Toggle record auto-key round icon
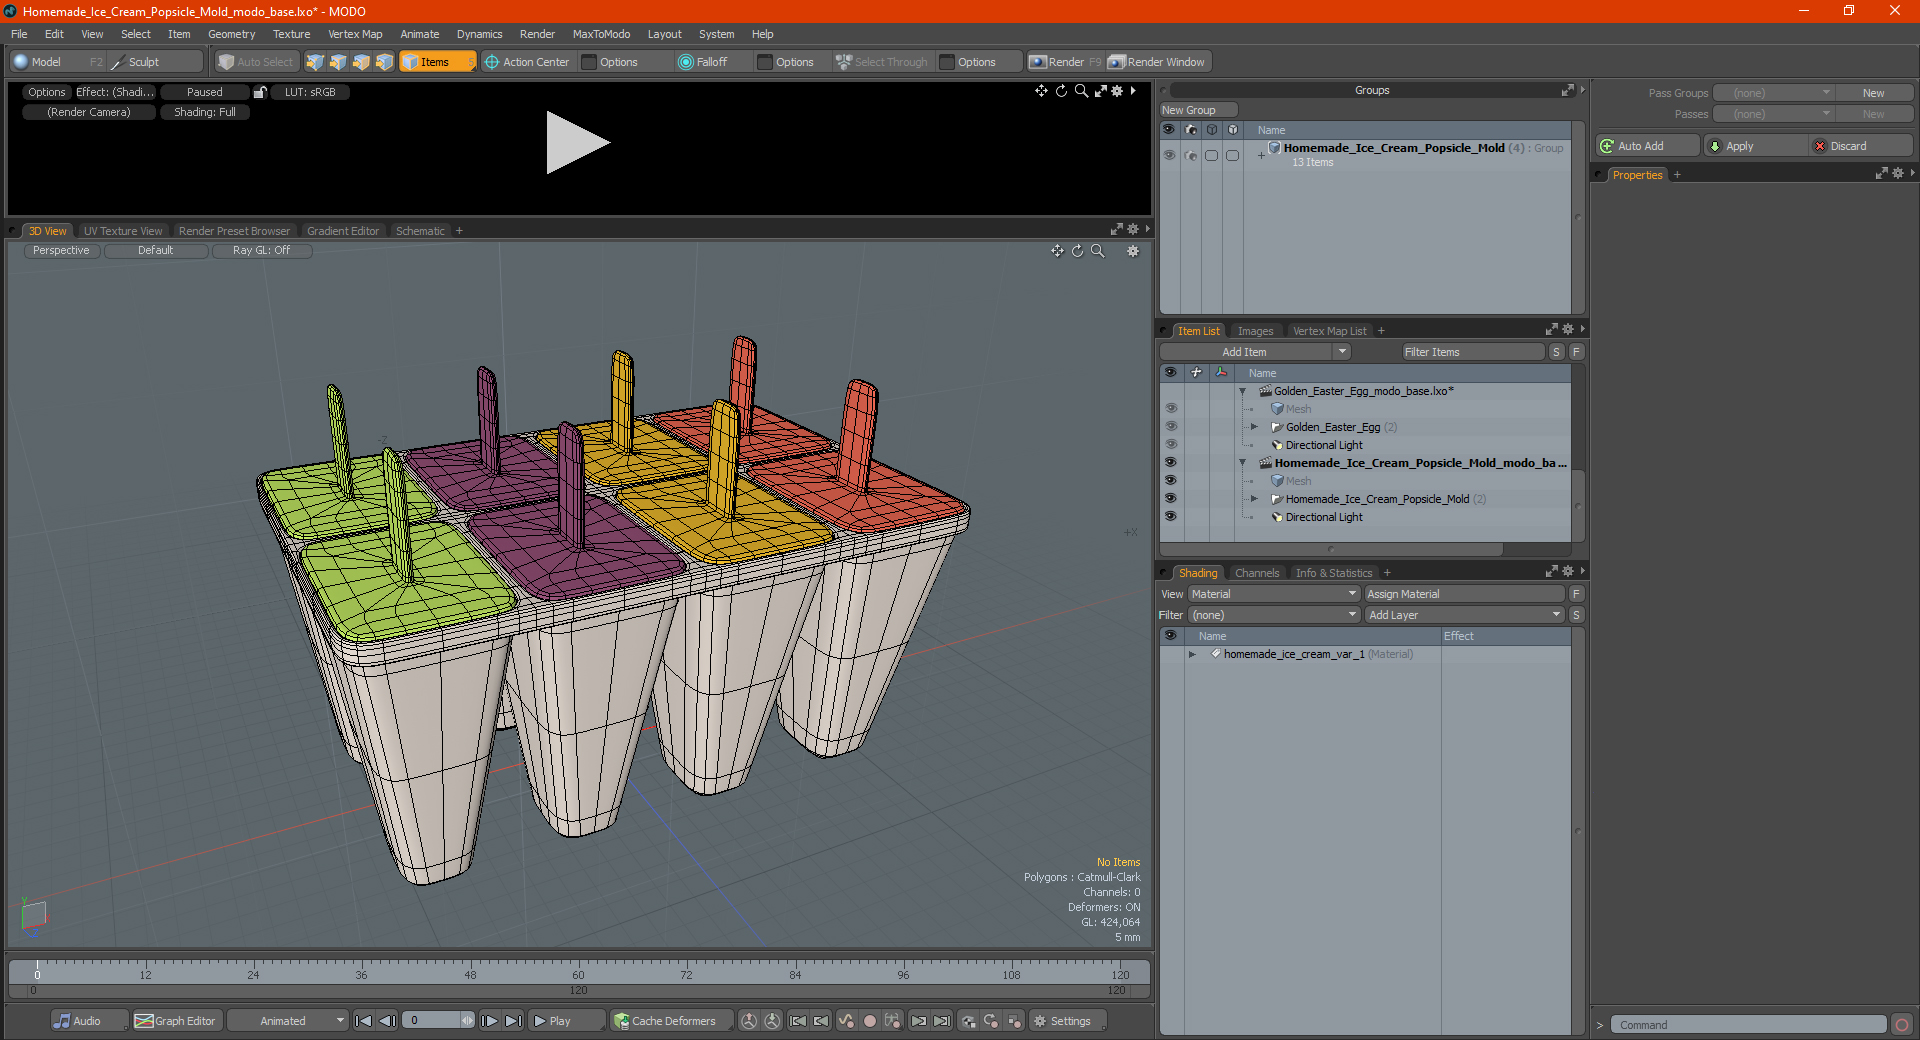The width and height of the screenshot is (1920, 1040). click(x=870, y=1021)
